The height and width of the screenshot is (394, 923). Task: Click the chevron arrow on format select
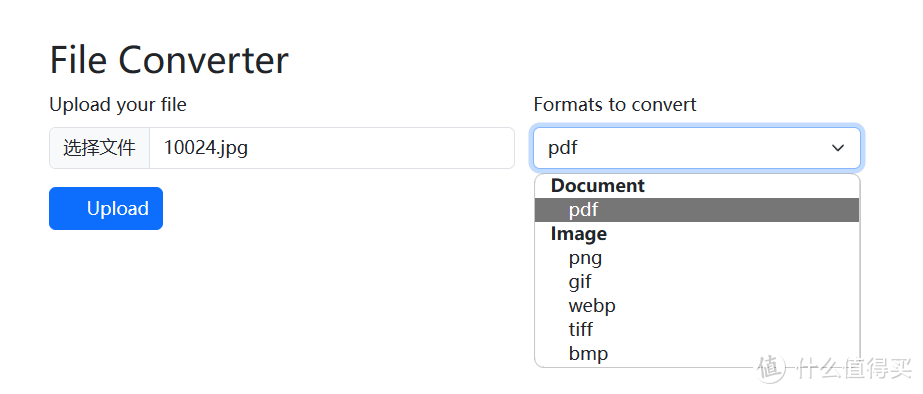(838, 148)
